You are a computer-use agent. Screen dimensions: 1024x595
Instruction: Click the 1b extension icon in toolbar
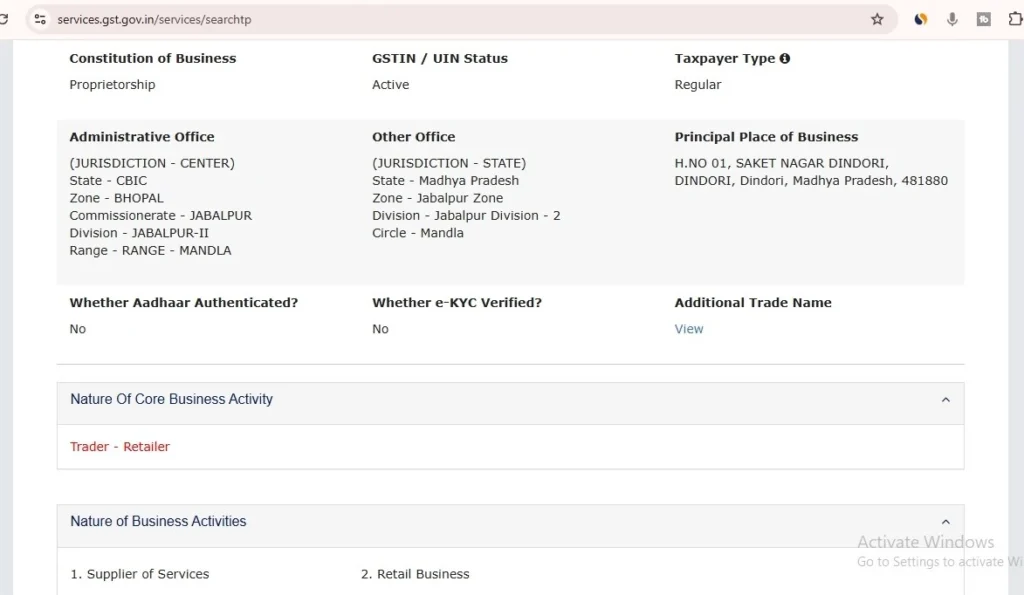(983, 18)
